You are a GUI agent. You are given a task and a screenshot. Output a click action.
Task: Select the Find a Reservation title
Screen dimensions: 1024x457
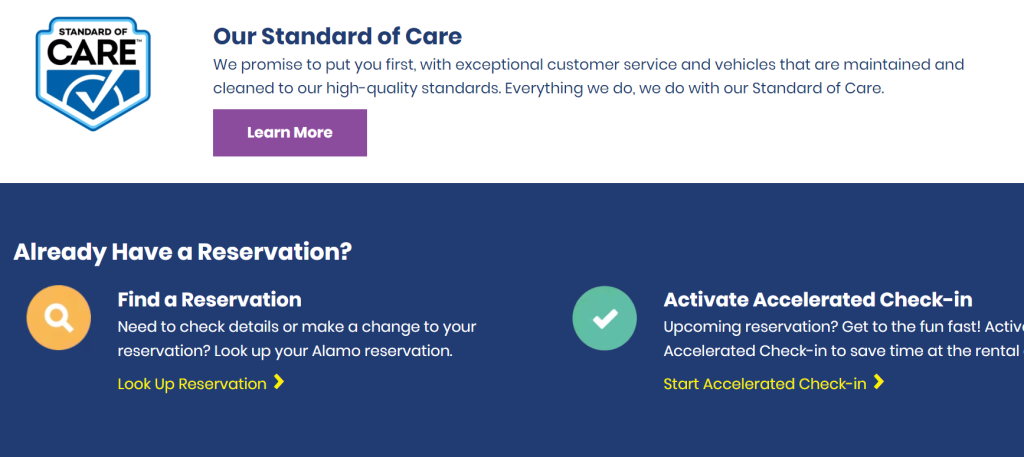[x=209, y=299]
